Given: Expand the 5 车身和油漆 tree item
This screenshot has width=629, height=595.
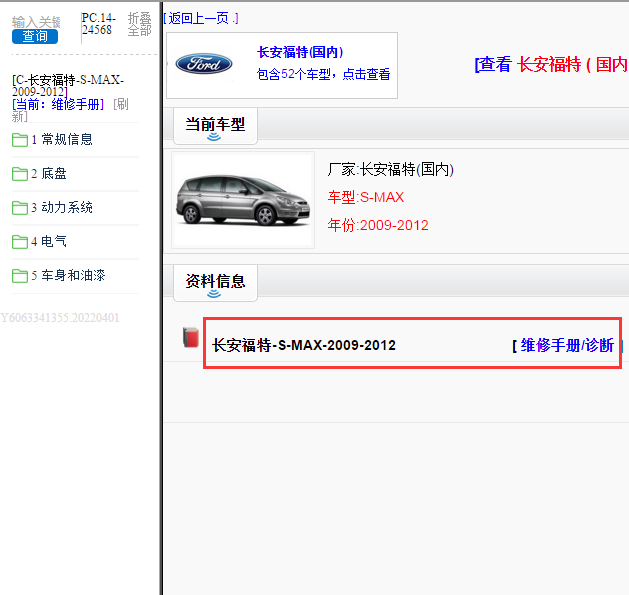Looking at the screenshot, I should coord(69,275).
